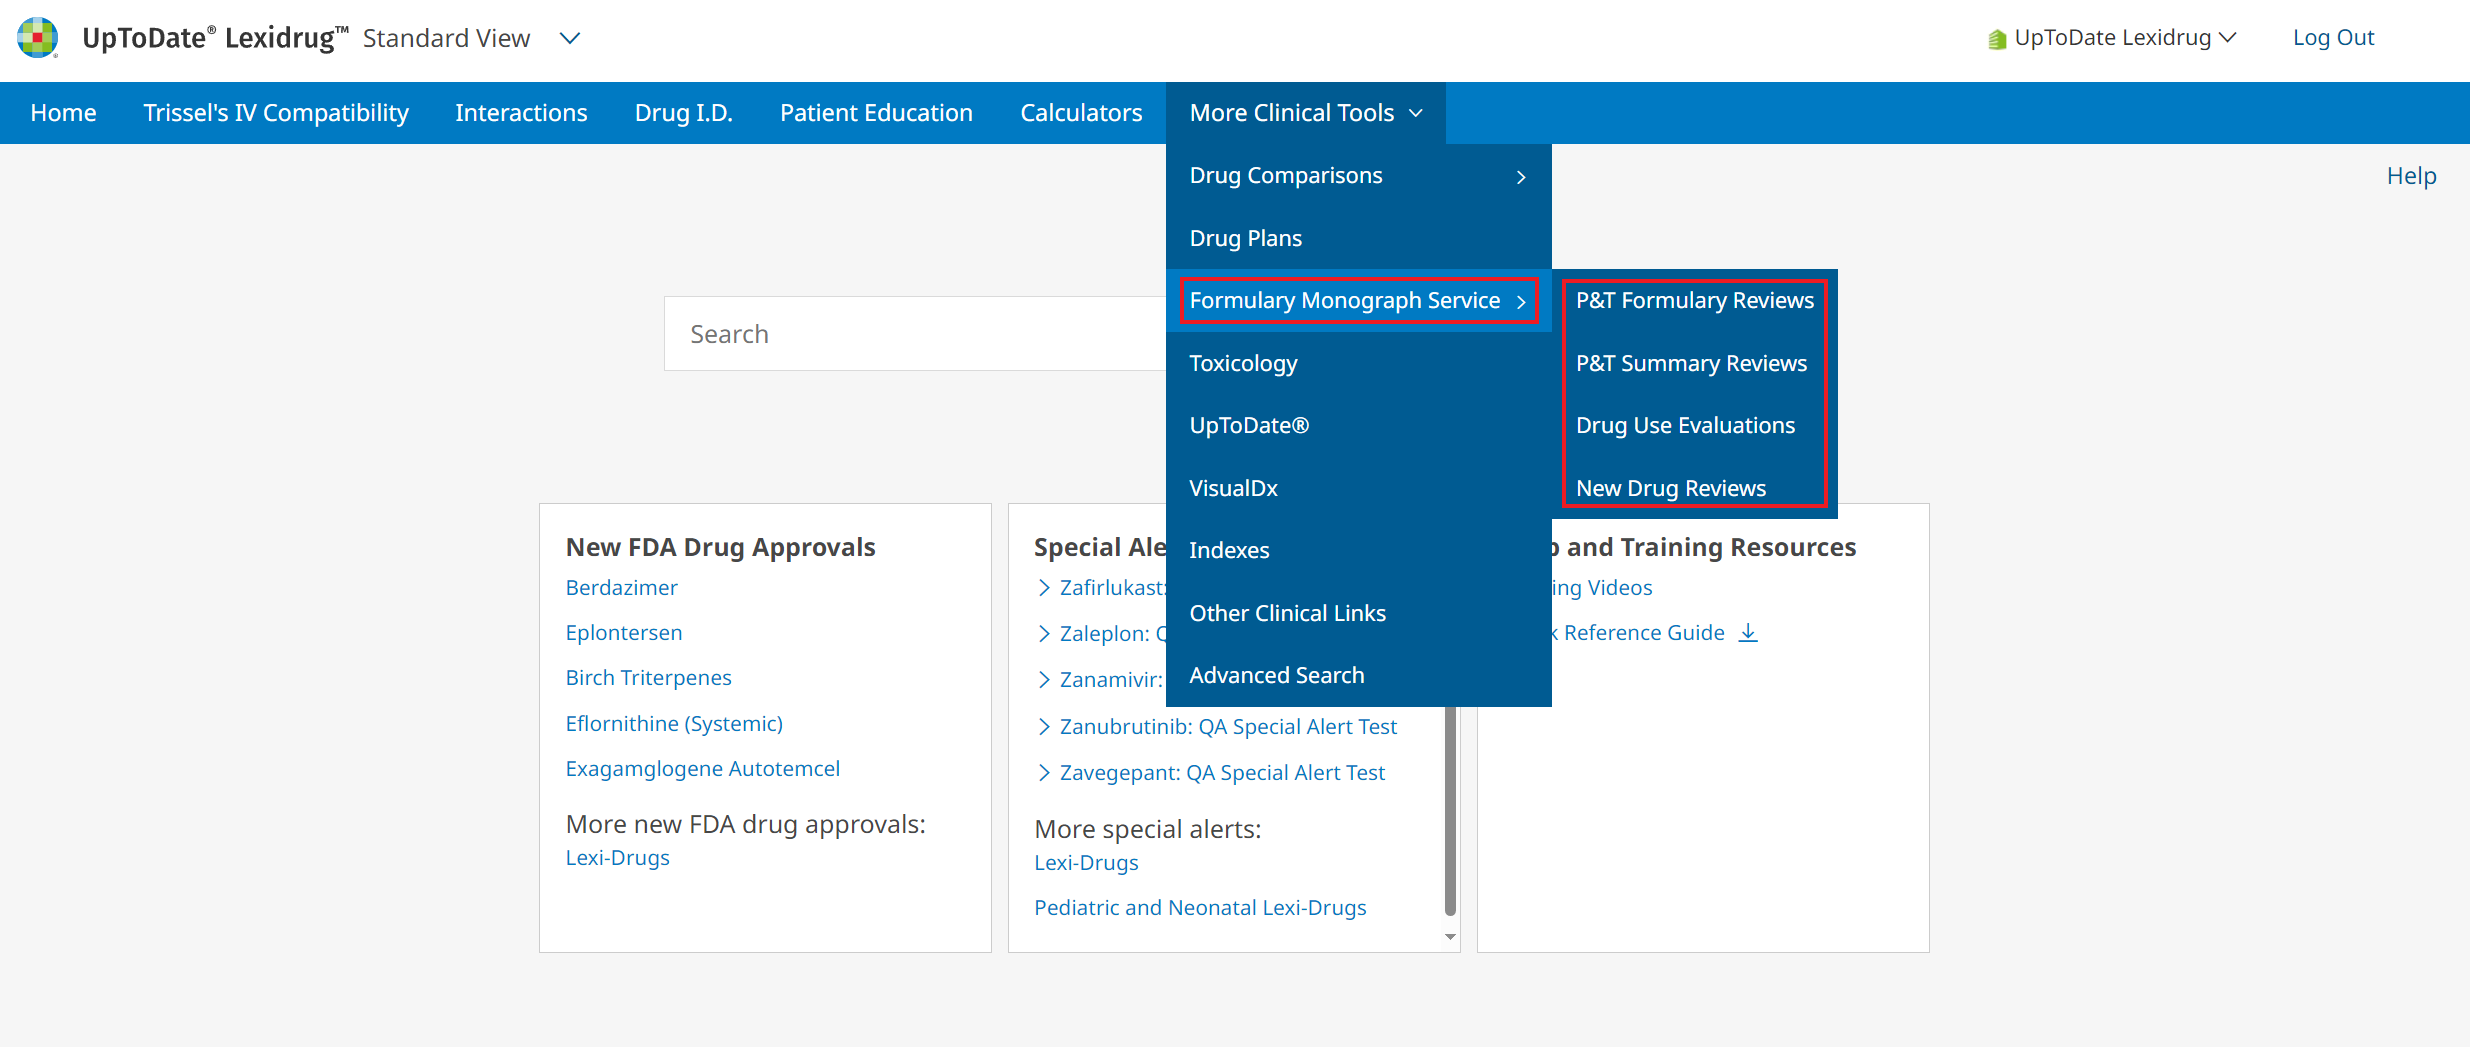Open the Berdazimer drug approval link

(x=621, y=588)
